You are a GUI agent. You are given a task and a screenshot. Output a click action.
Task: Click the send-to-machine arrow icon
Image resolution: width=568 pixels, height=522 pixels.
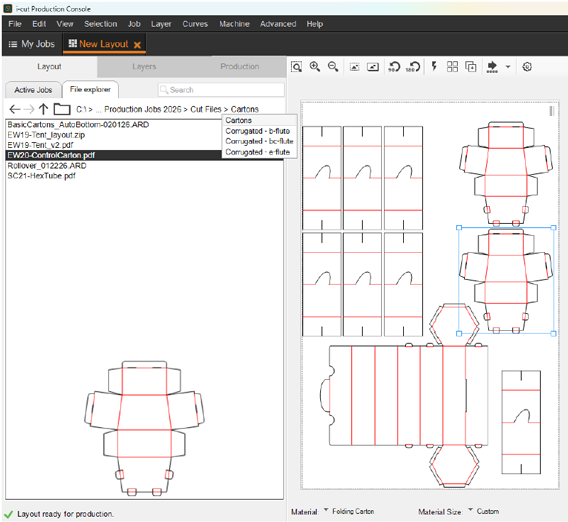(492, 67)
